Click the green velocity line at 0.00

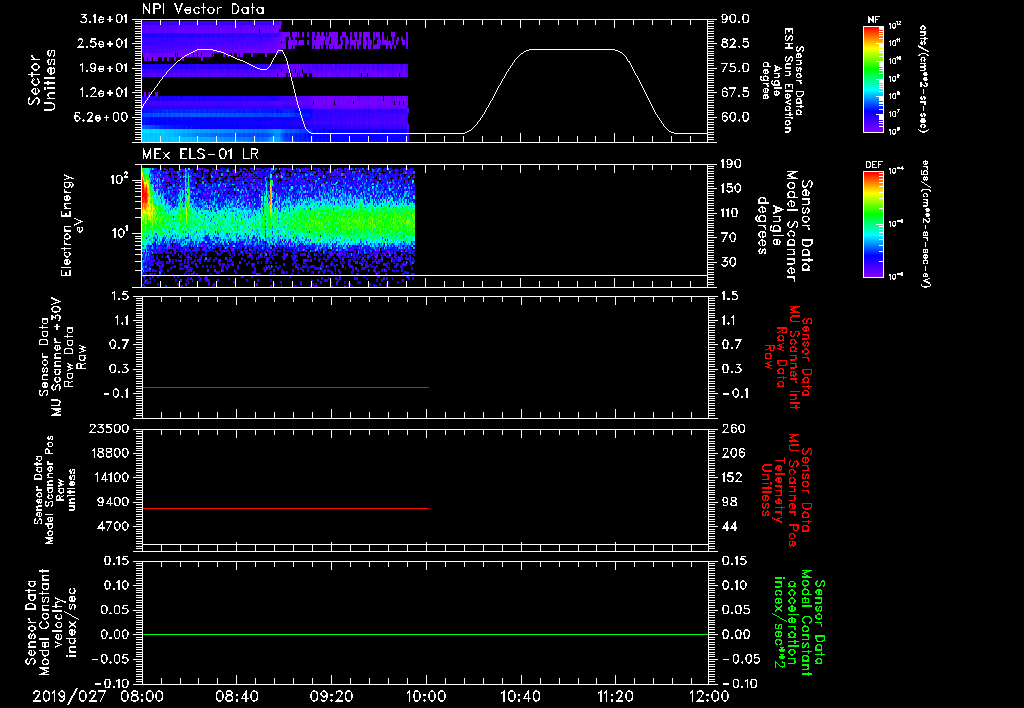click(425, 634)
